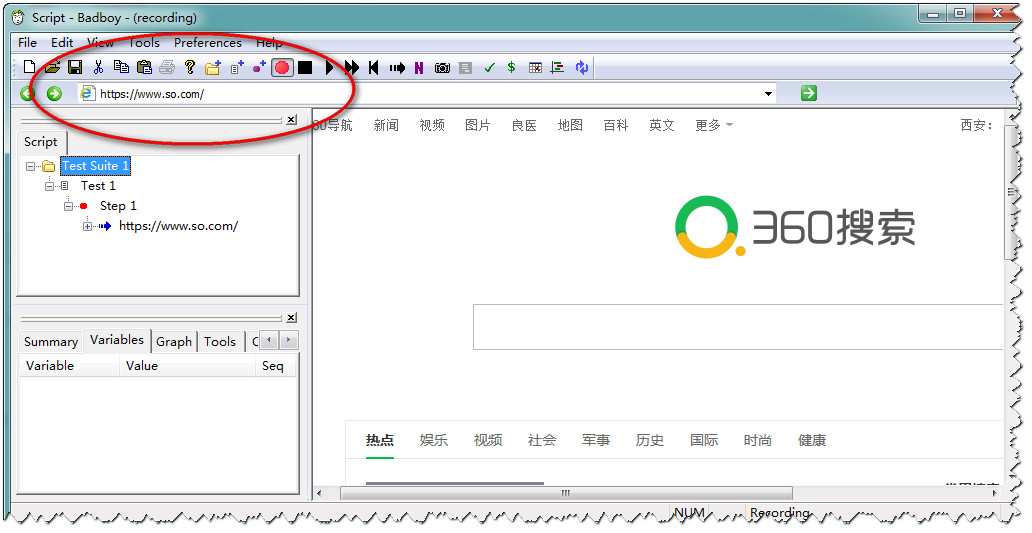This screenshot has height=533, width=1032.
Task: Add a new suite with folder-plus icon
Action: point(213,67)
